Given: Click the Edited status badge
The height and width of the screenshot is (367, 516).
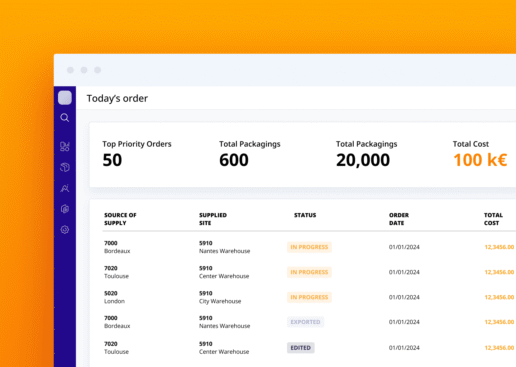Looking at the screenshot, I should (x=301, y=348).
